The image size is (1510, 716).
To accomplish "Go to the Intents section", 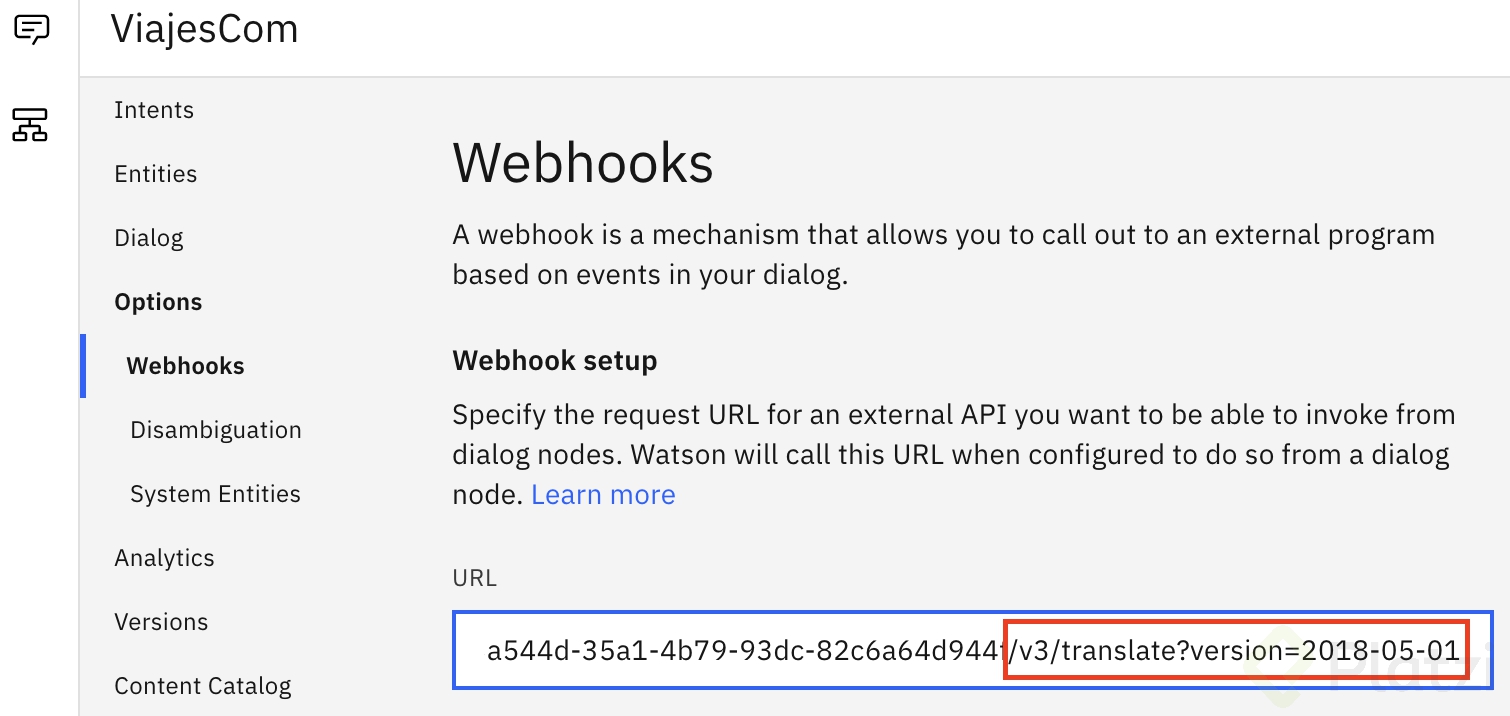I will tap(154, 110).
